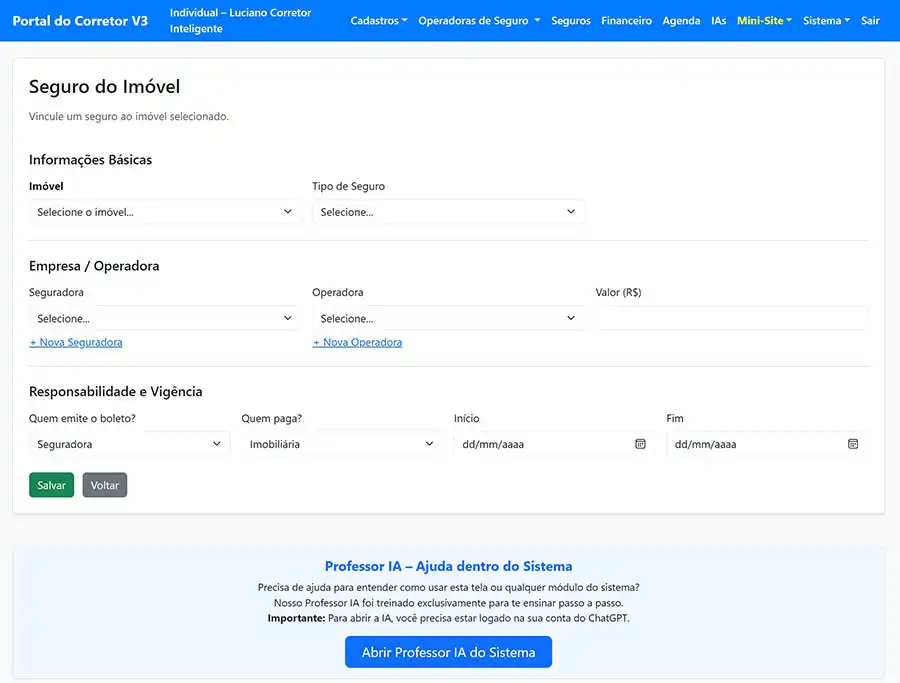Open the Cadastros menu
900x683 pixels.
click(x=379, y=20)
